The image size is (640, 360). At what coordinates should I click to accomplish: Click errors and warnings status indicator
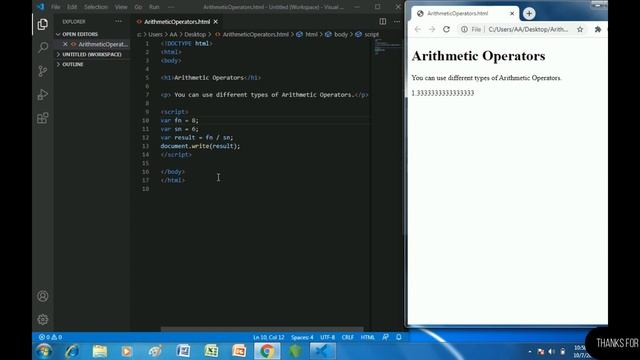click(50, 337)
